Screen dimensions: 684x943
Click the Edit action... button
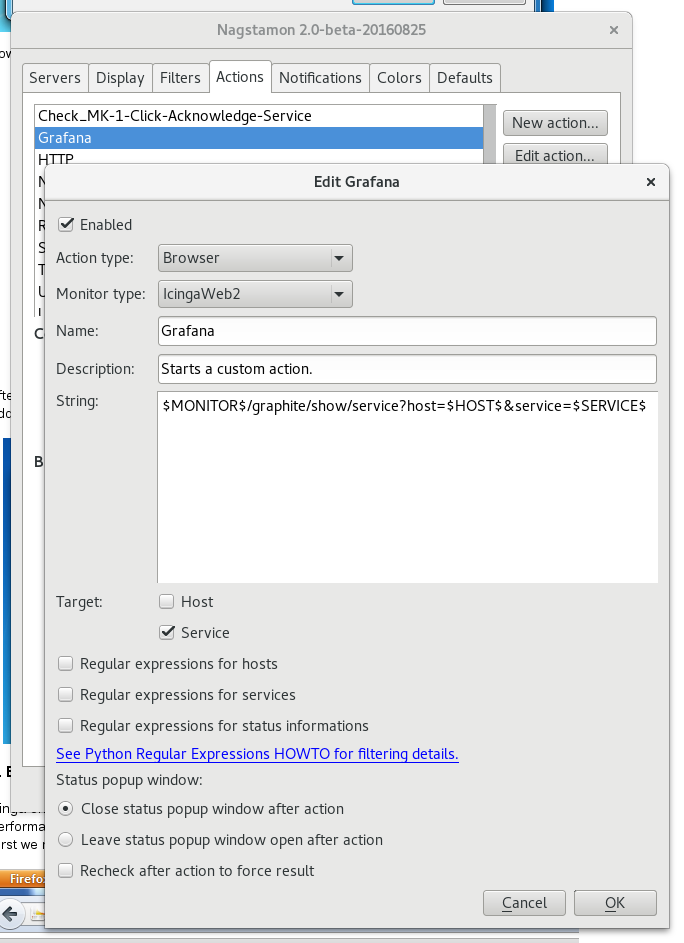[x=555, y=154]
